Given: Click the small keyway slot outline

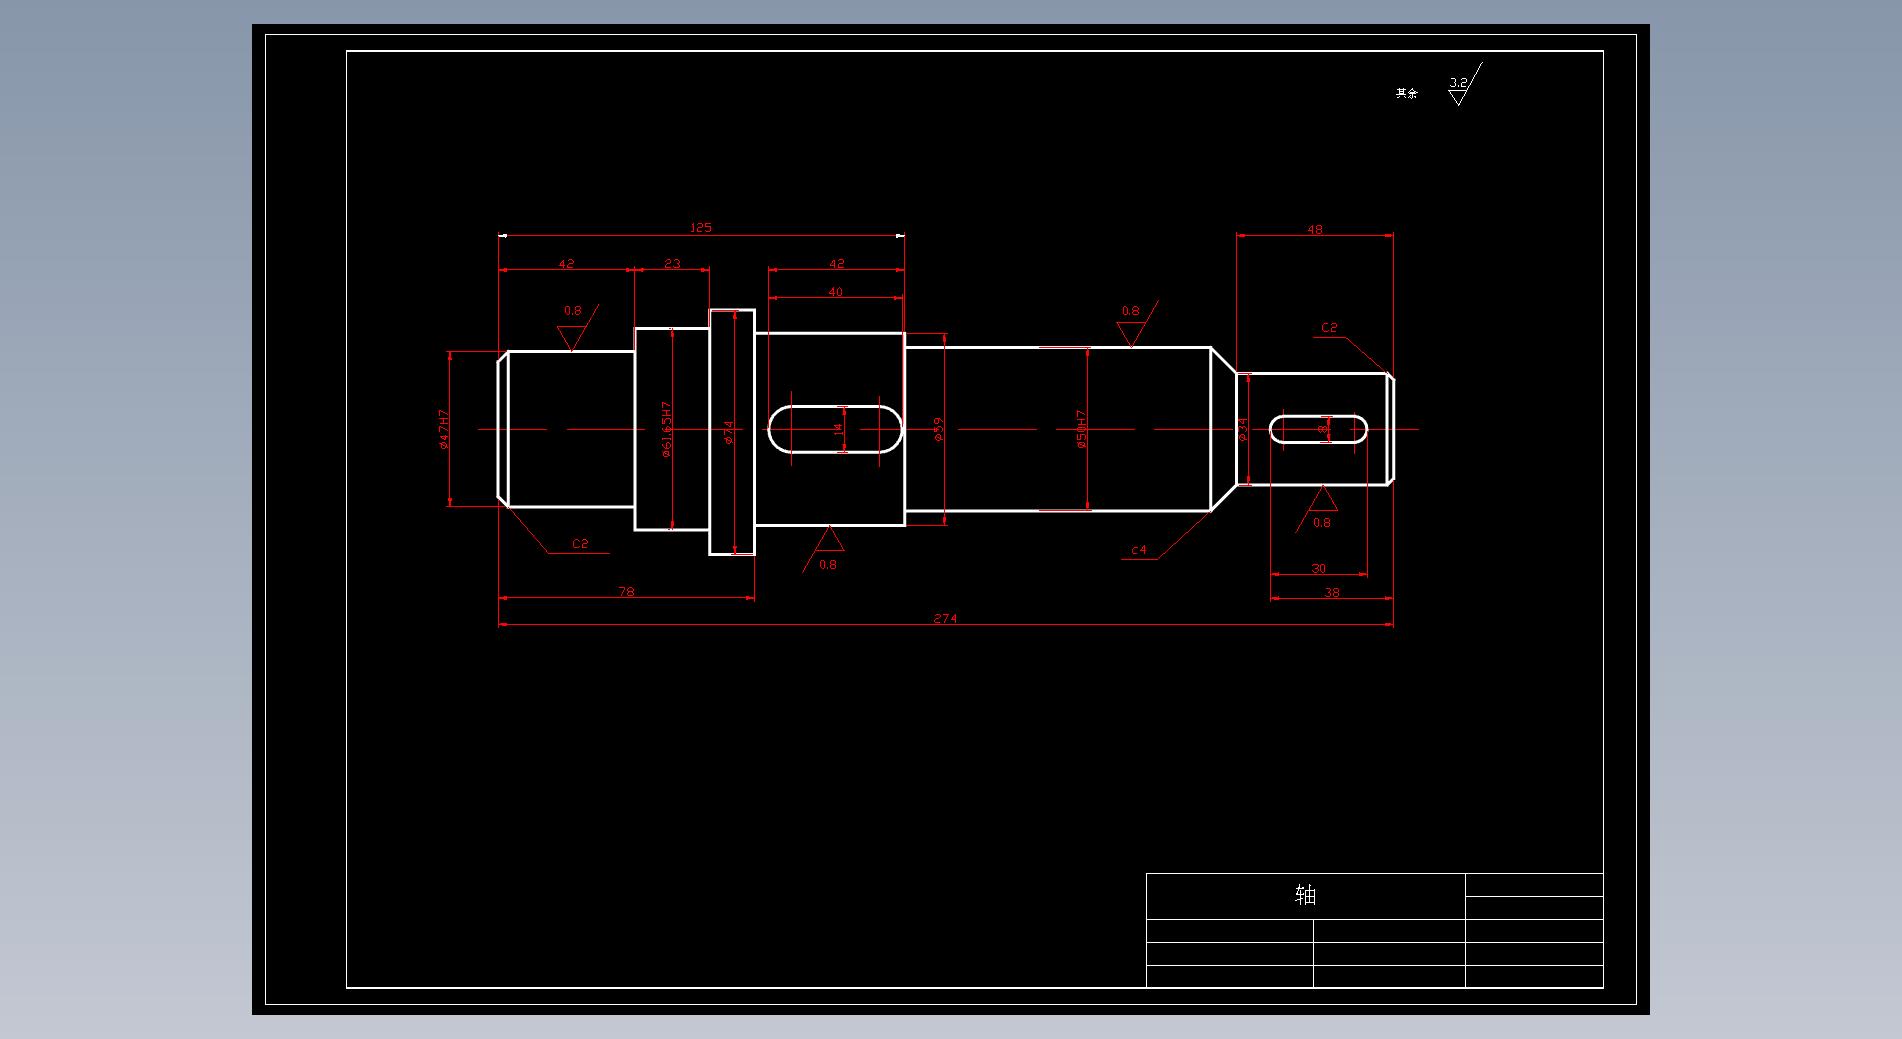Looking at the screenshot, I should point(1319,429).
